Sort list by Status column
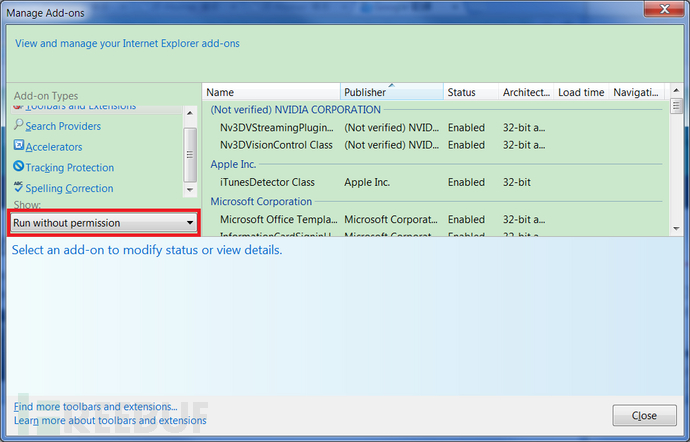 coord(471,92)
